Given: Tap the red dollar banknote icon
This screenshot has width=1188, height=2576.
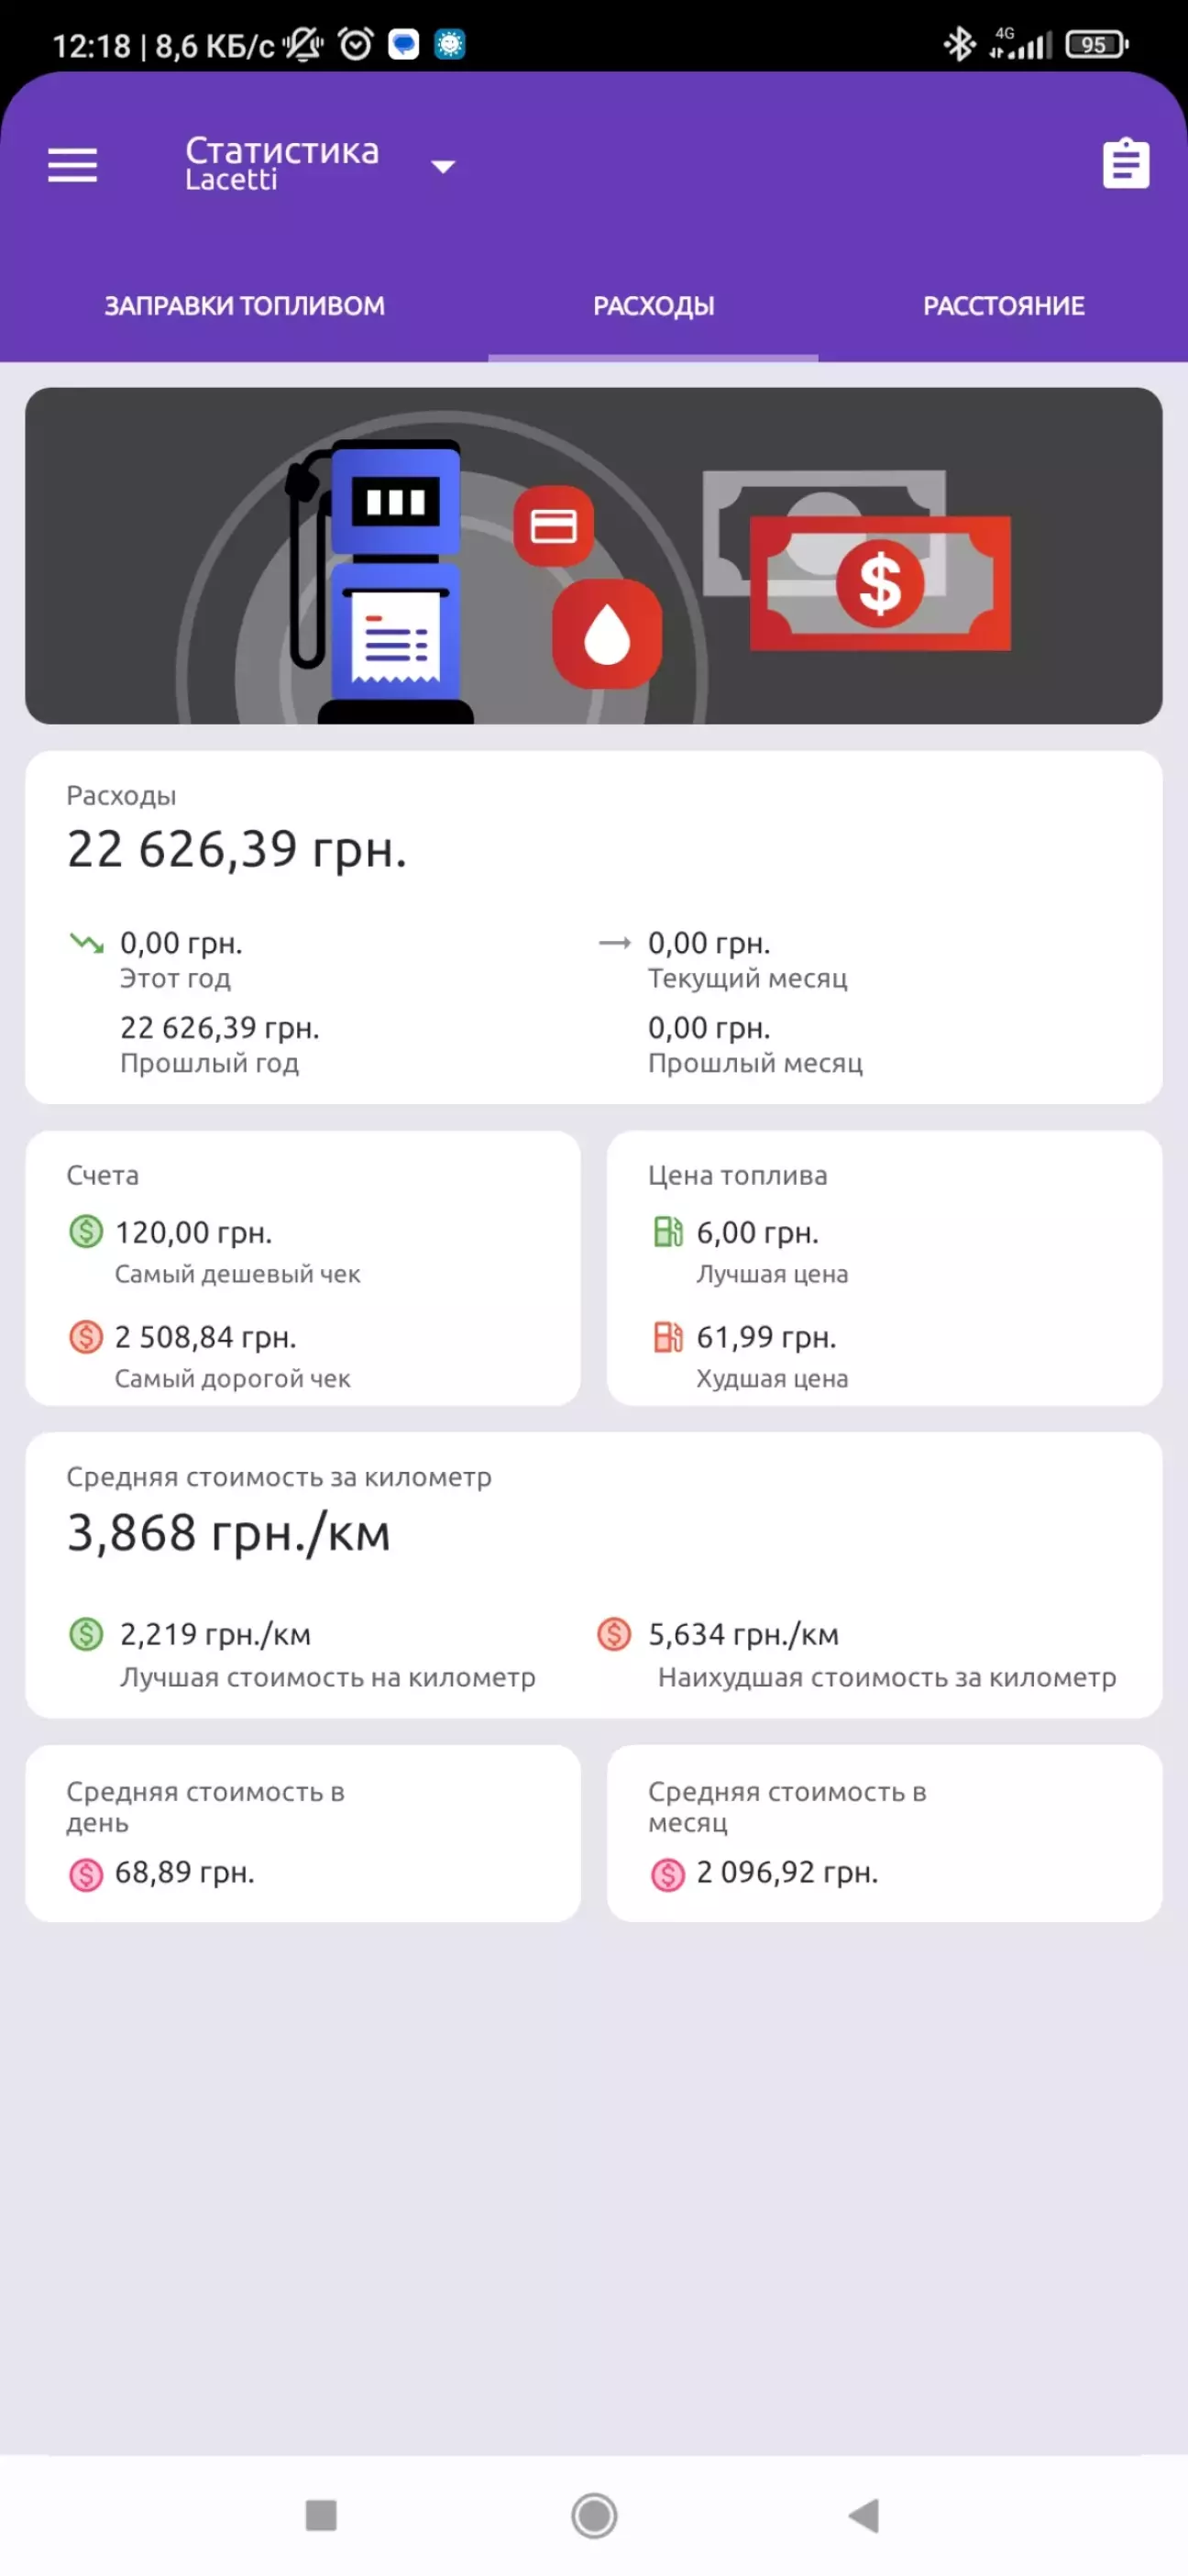Looking at the screenshot, I should tap(880, 583).
